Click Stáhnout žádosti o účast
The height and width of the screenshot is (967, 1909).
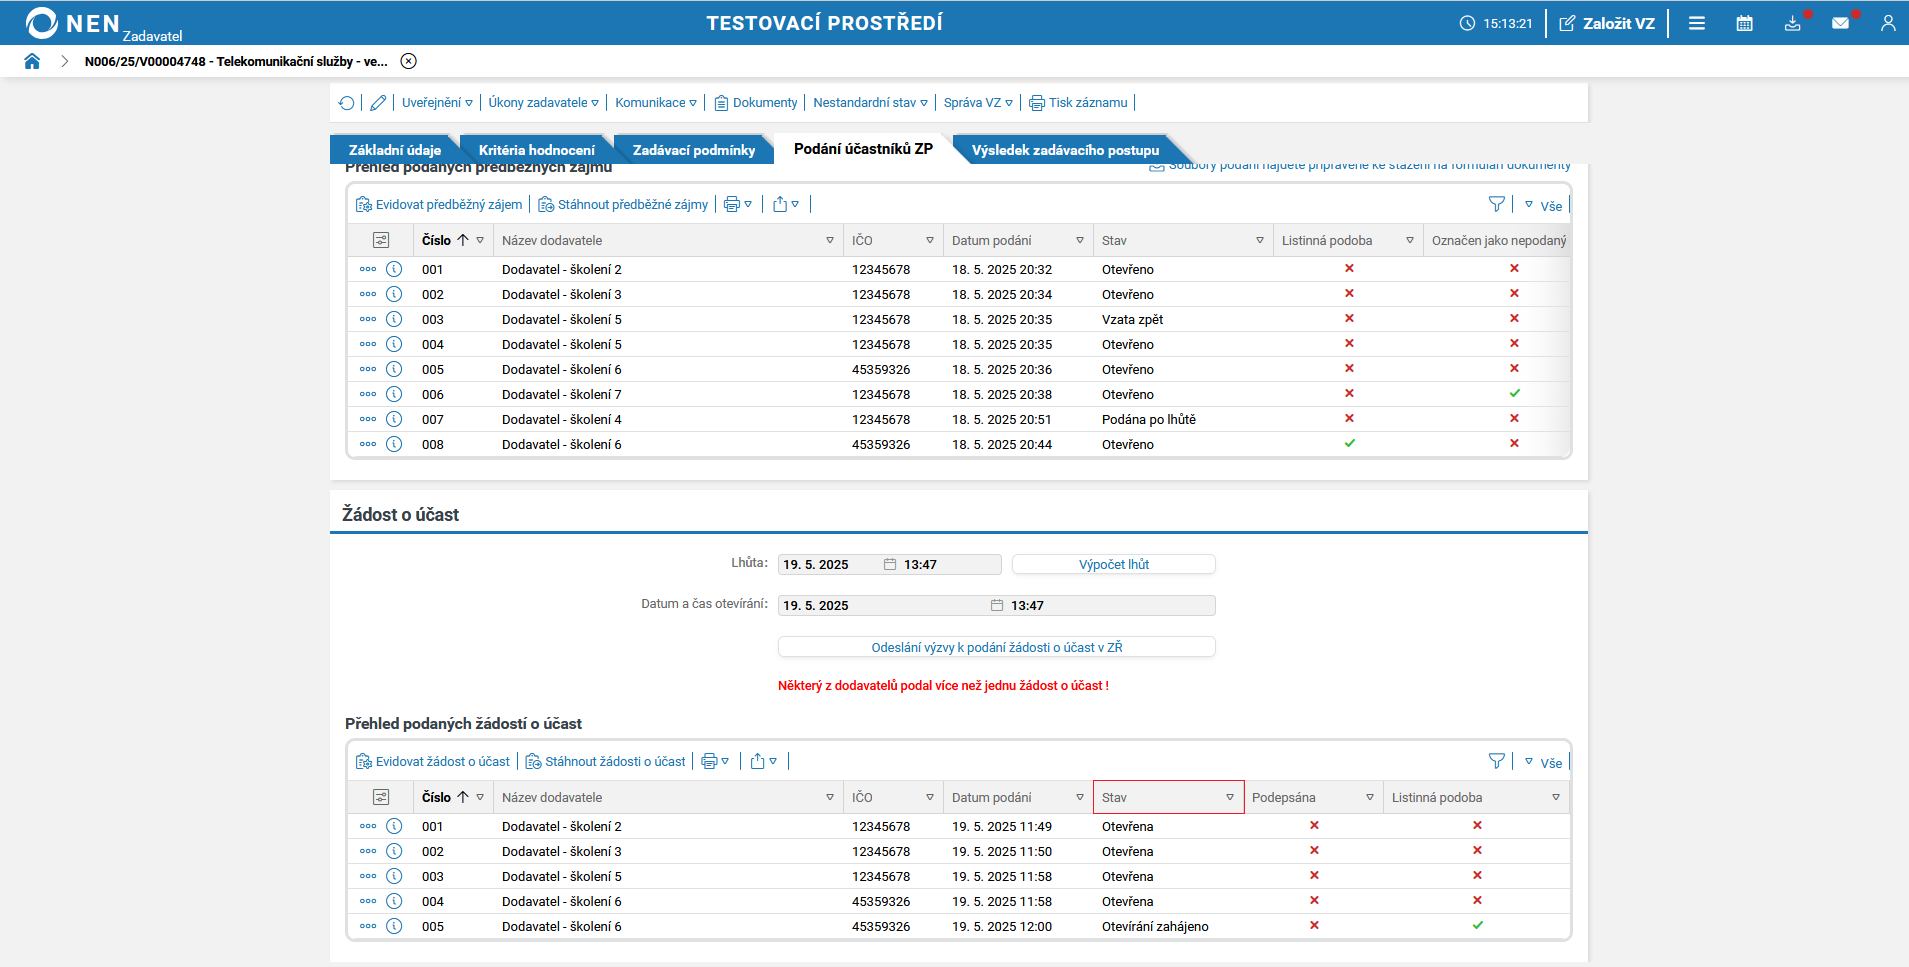[x=606, y=762]
